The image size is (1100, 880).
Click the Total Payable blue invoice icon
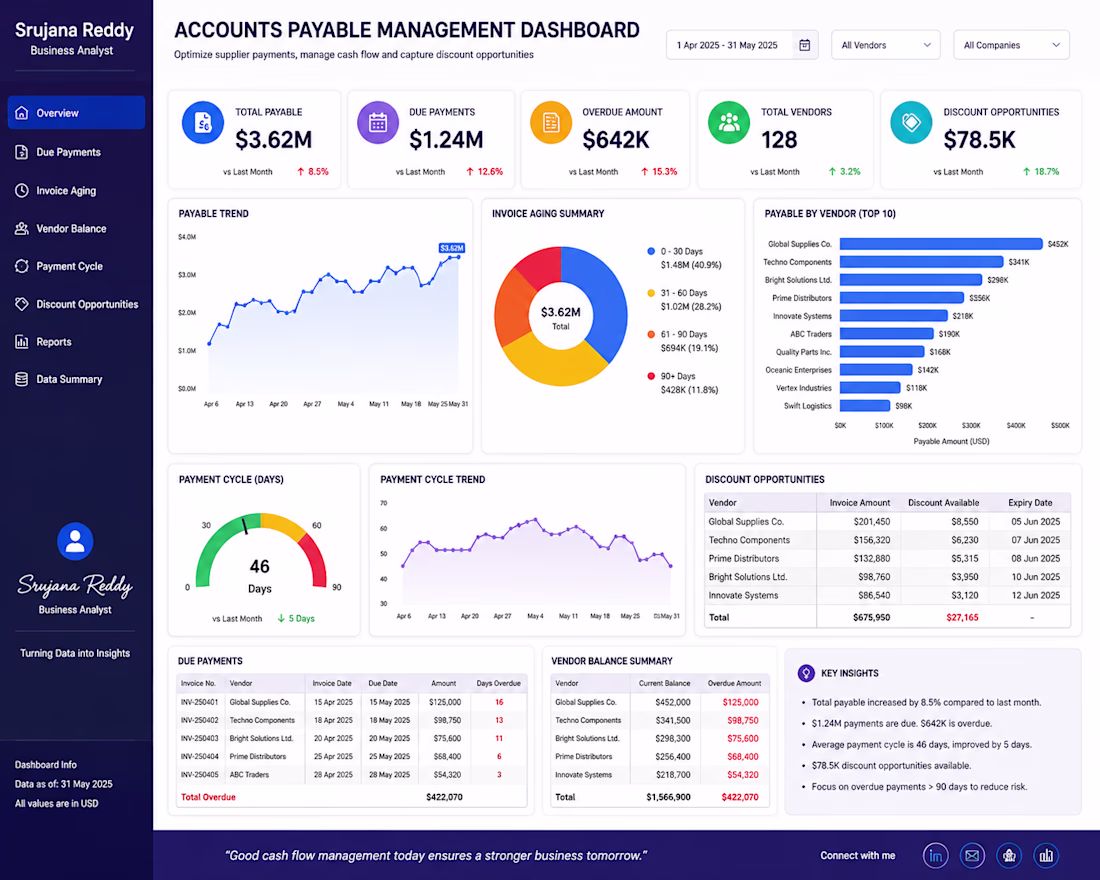pos(203,123)
